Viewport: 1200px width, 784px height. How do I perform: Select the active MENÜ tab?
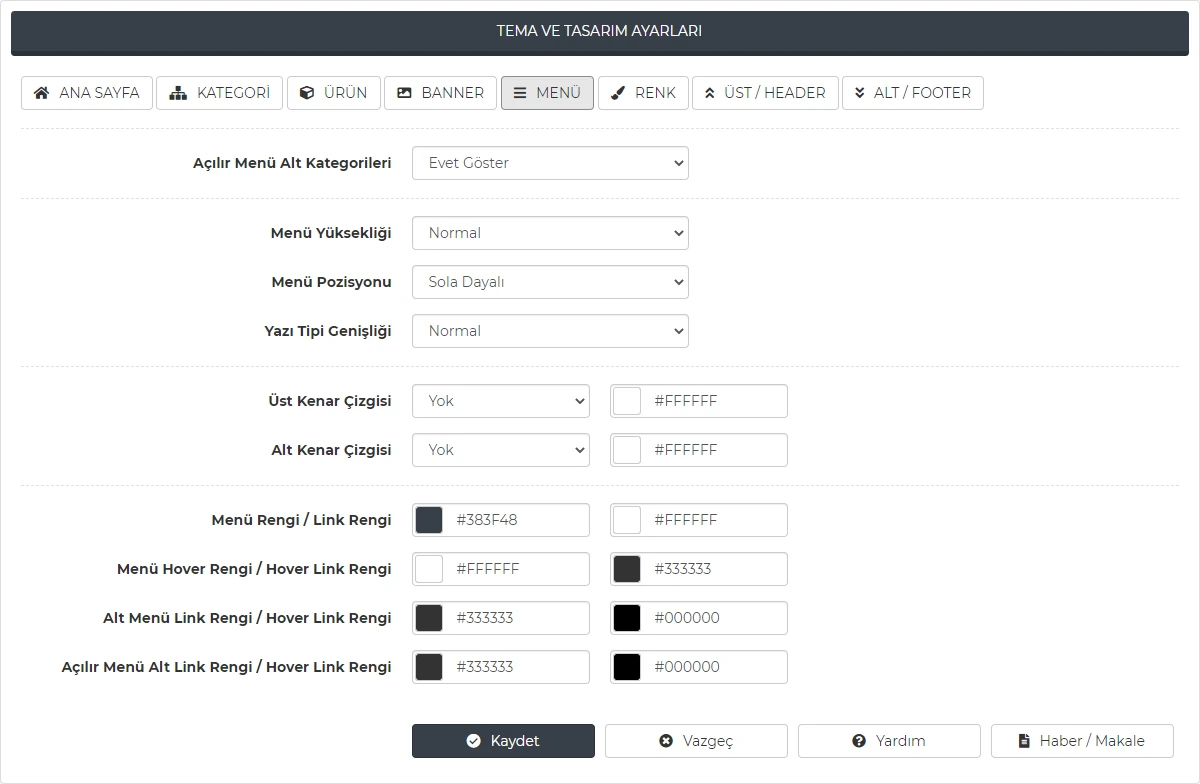pos(547,93)
